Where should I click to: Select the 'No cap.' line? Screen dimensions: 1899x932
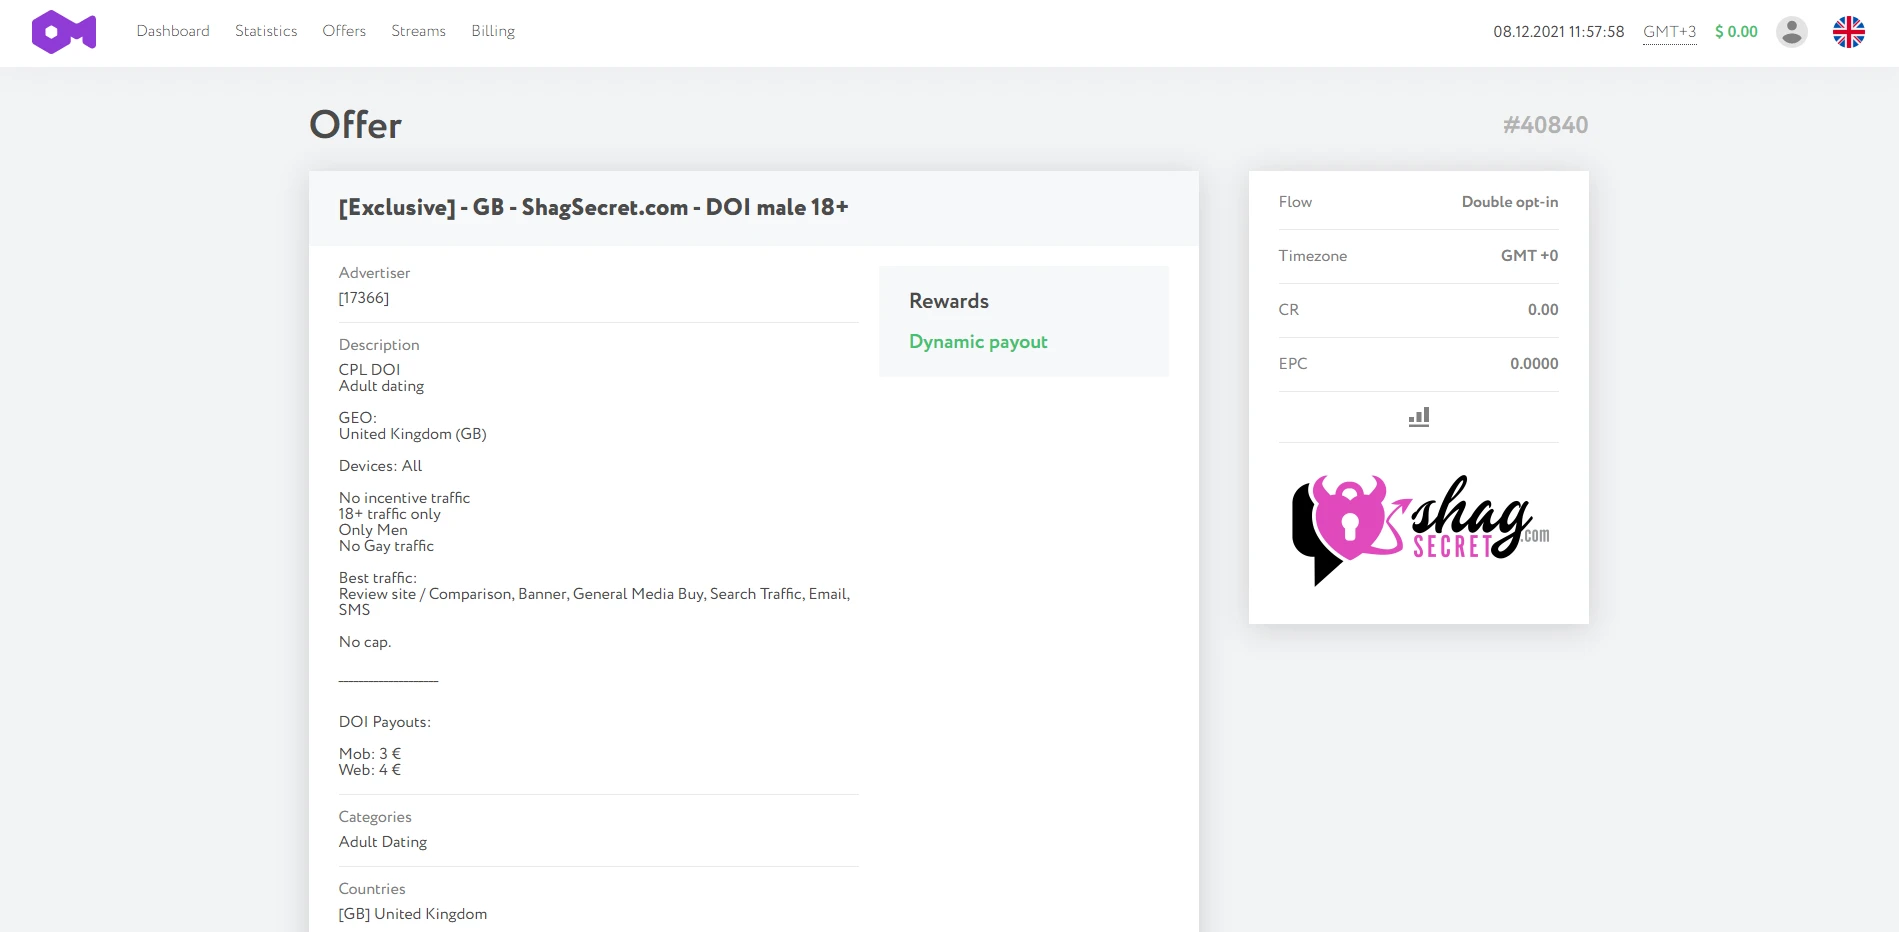click(x=365, y=642)
